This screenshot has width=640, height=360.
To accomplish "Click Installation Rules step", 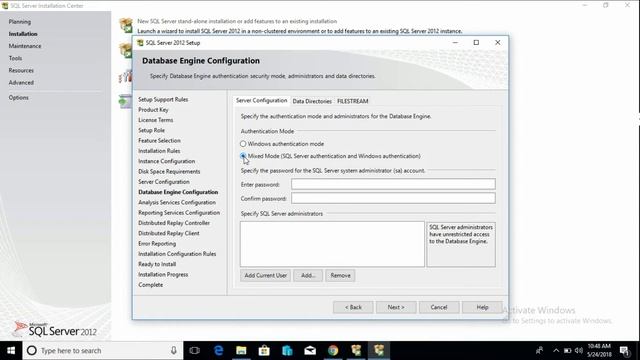I will tap(159, 151).
